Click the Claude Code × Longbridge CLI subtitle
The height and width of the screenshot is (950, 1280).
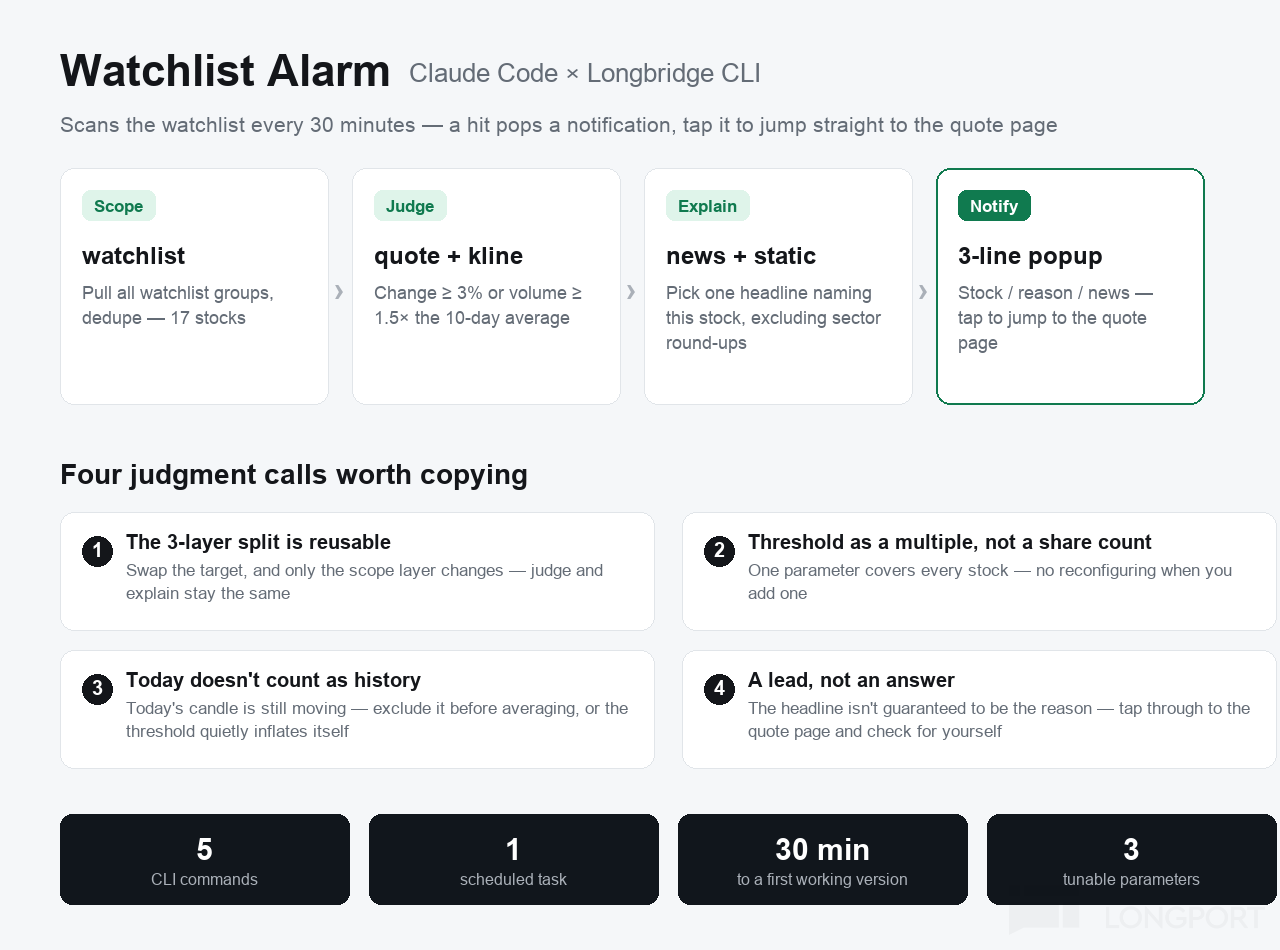(x=585, y=74)
